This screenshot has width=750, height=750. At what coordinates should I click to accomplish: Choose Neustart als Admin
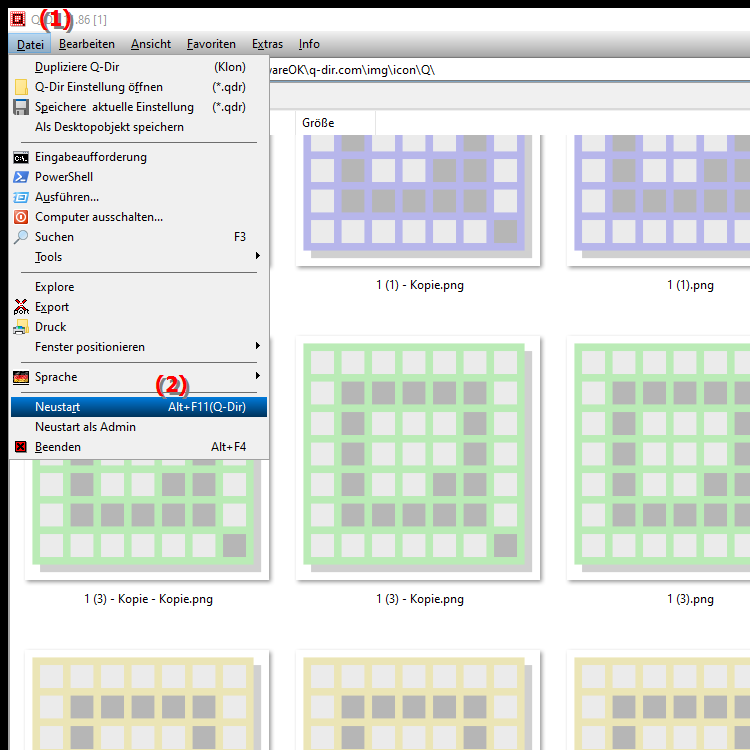click(139, 427)
